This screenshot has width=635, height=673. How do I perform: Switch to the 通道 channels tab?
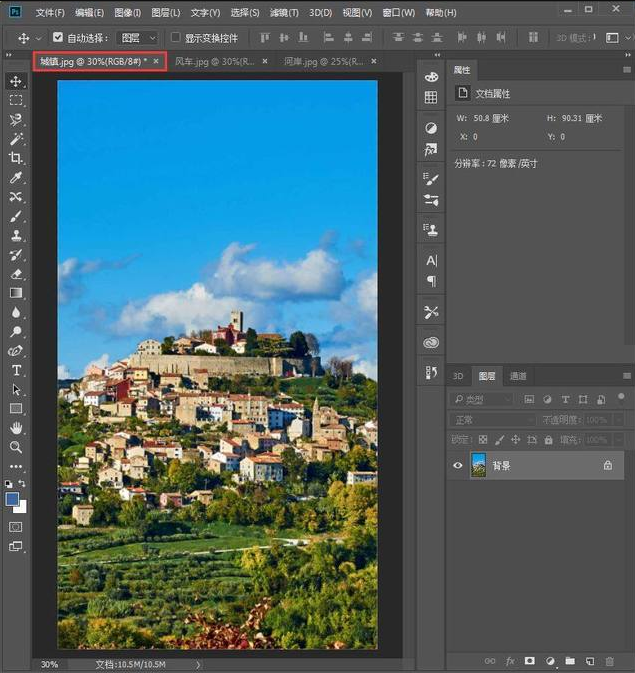(x=518, y=376)
